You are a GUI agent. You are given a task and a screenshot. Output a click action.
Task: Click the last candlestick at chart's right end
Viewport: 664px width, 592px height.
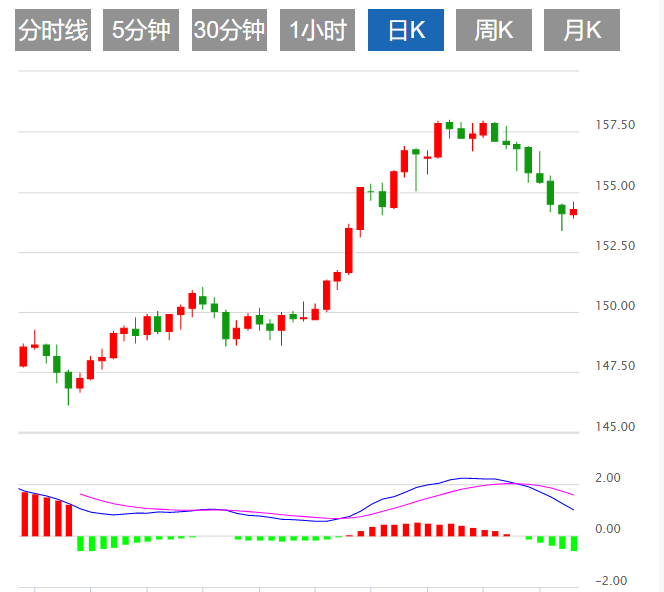574,211
